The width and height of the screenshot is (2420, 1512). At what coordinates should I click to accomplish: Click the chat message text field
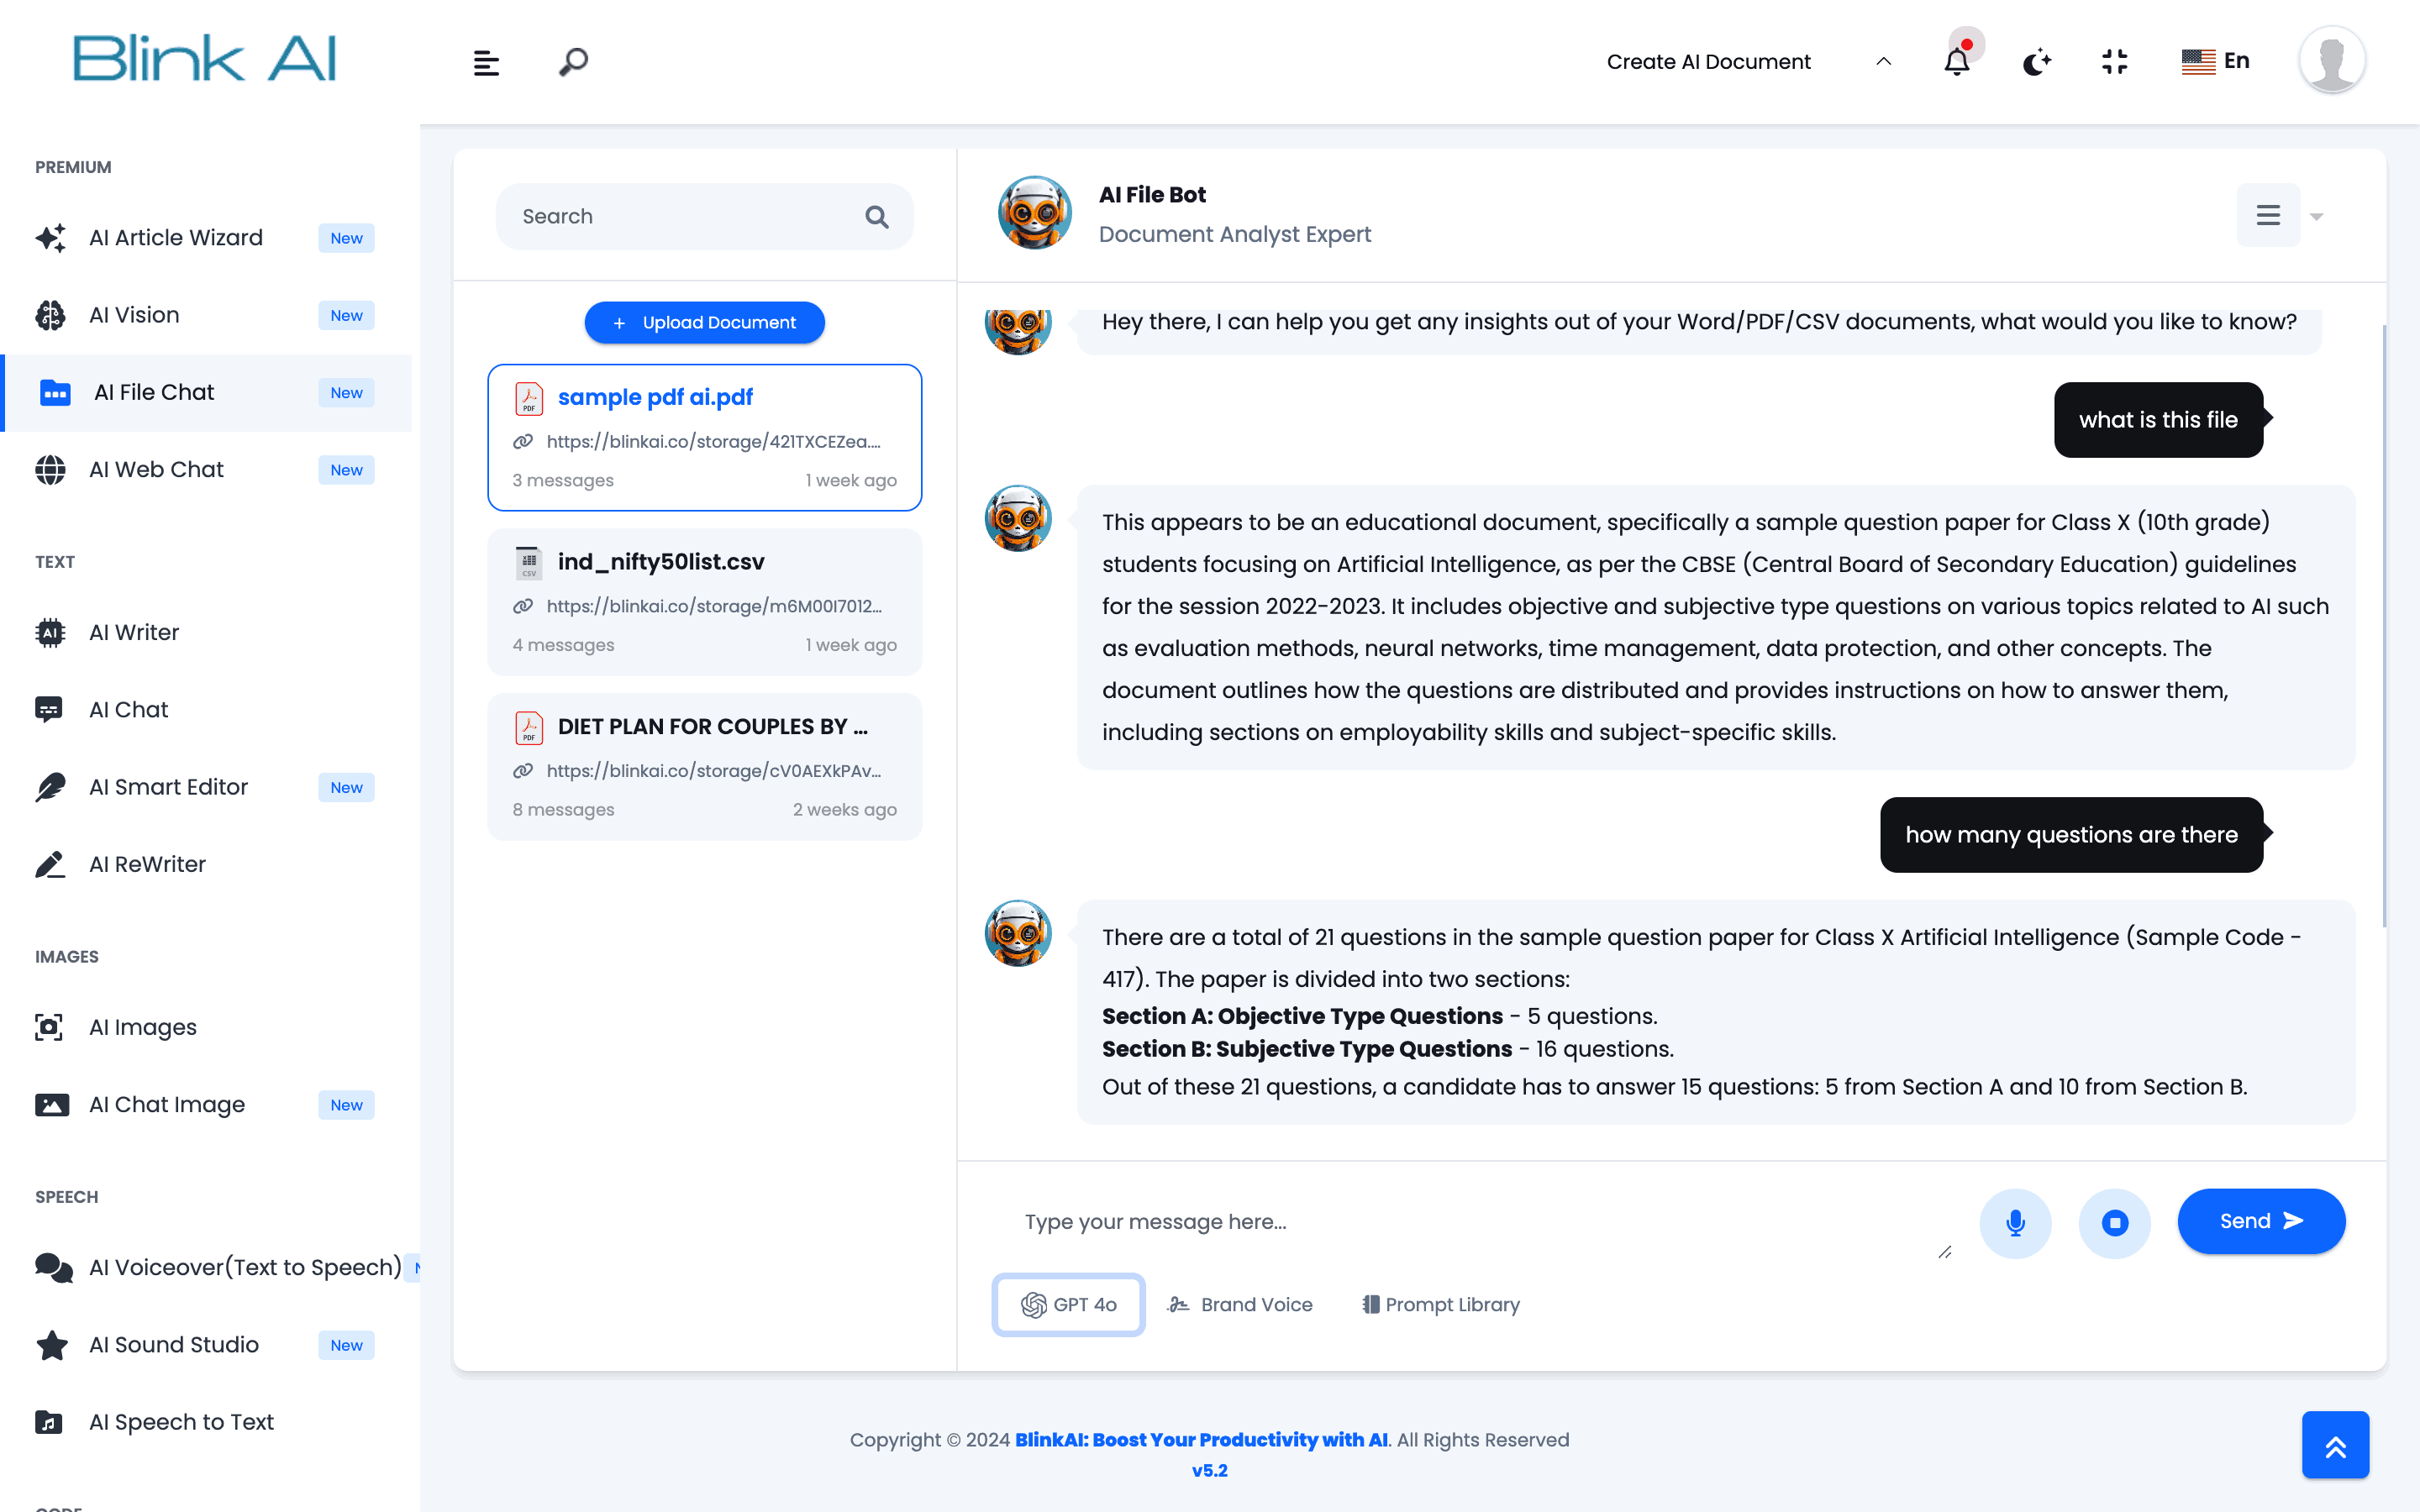pos(1470,1222)
